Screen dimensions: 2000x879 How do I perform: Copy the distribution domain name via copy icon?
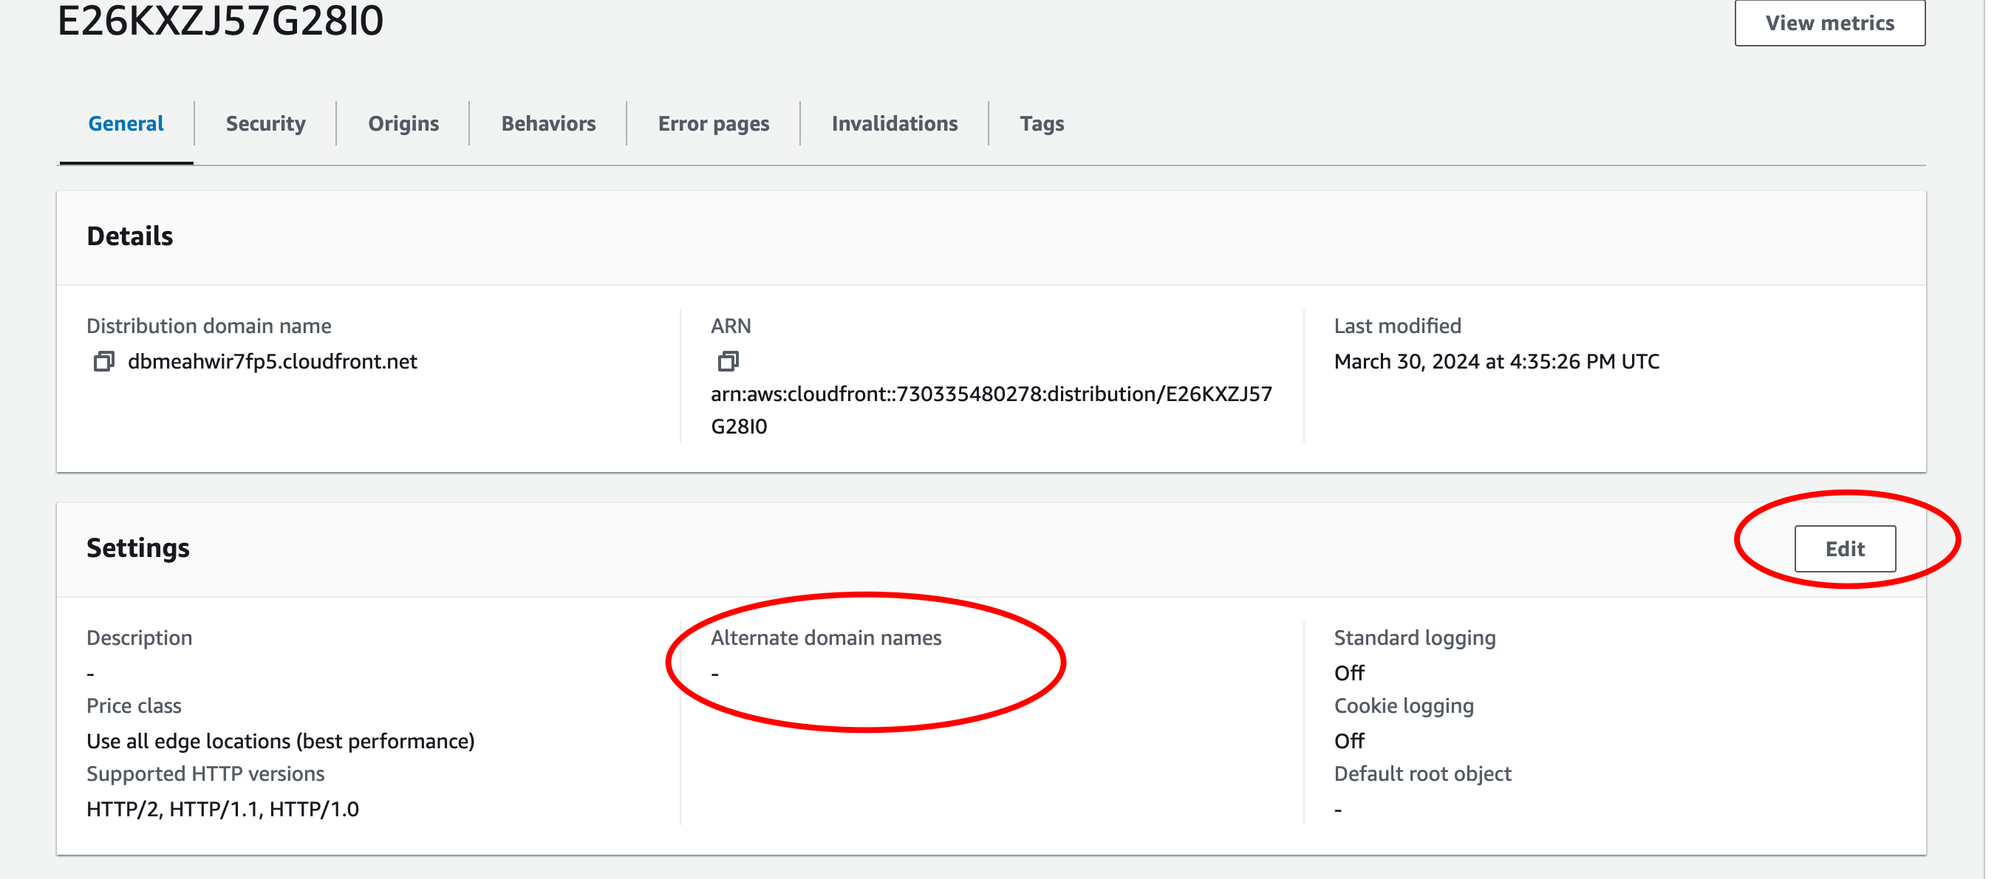coord(103,361)
